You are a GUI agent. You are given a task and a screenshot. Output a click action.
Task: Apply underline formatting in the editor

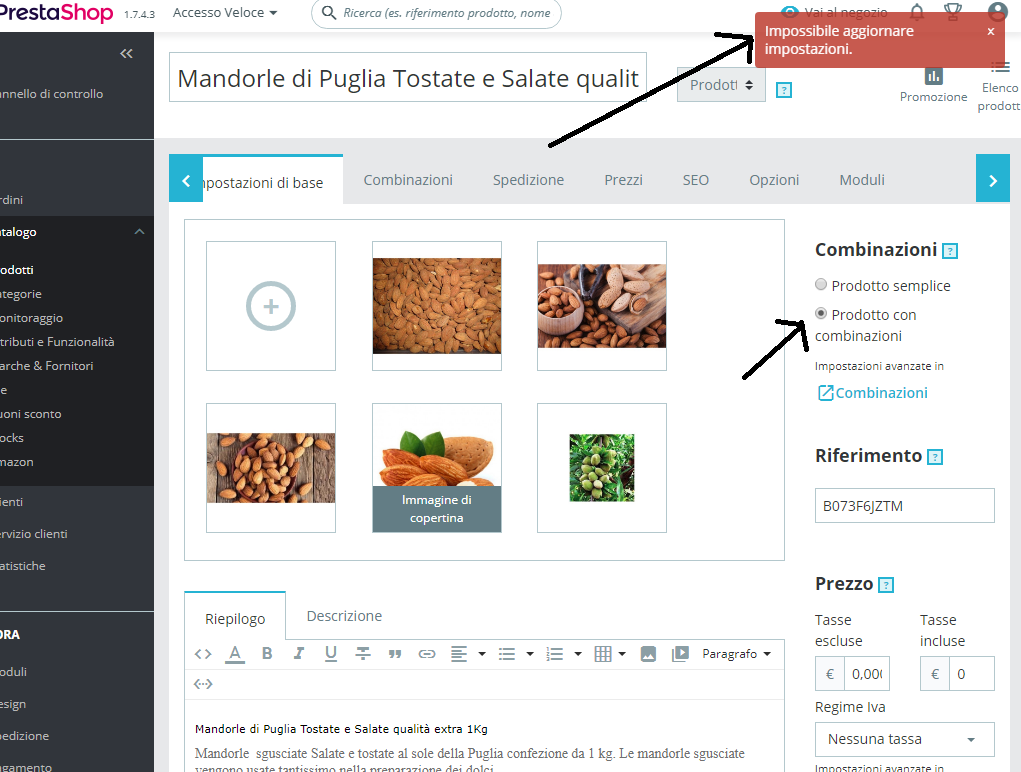331,654
